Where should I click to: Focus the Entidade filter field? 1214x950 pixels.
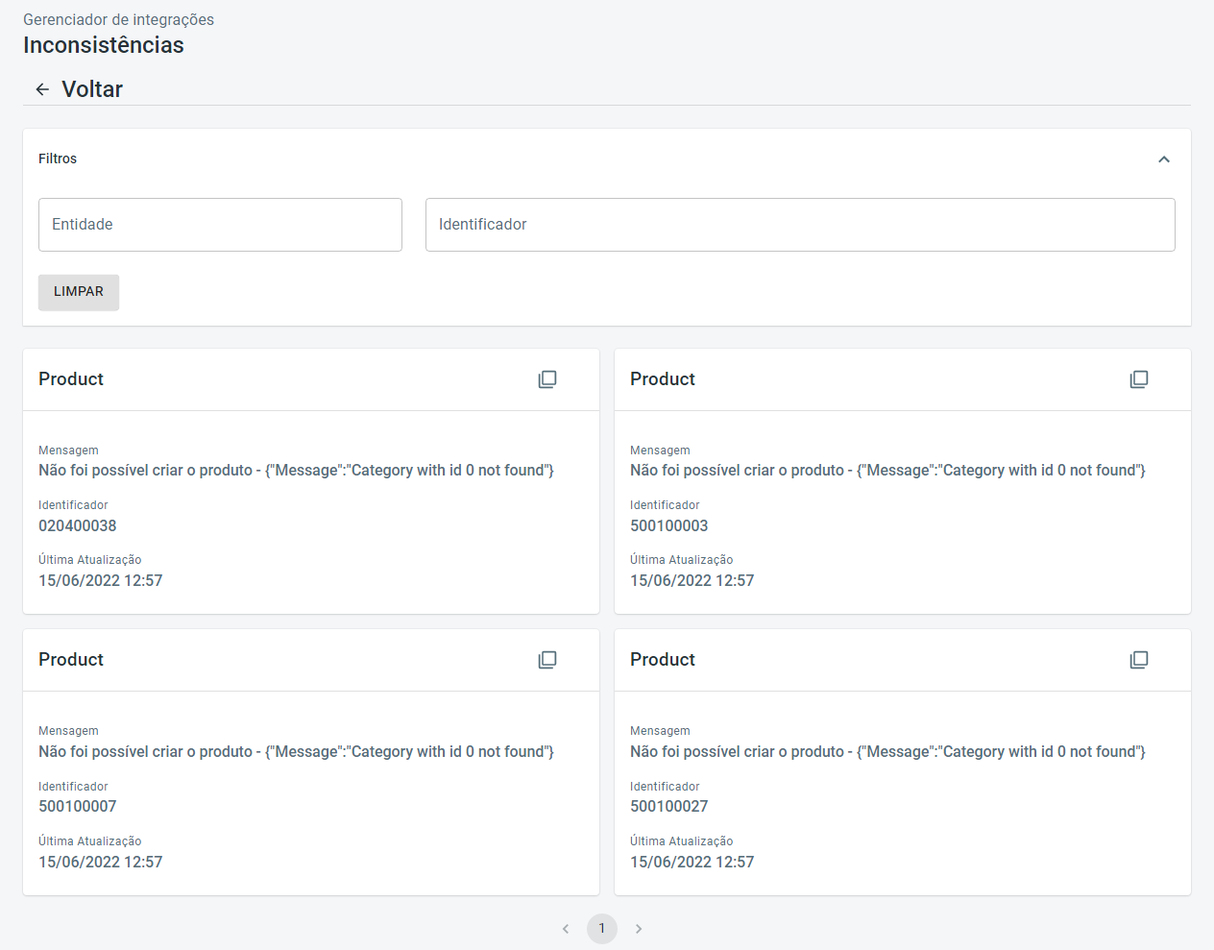pos(220,225)
